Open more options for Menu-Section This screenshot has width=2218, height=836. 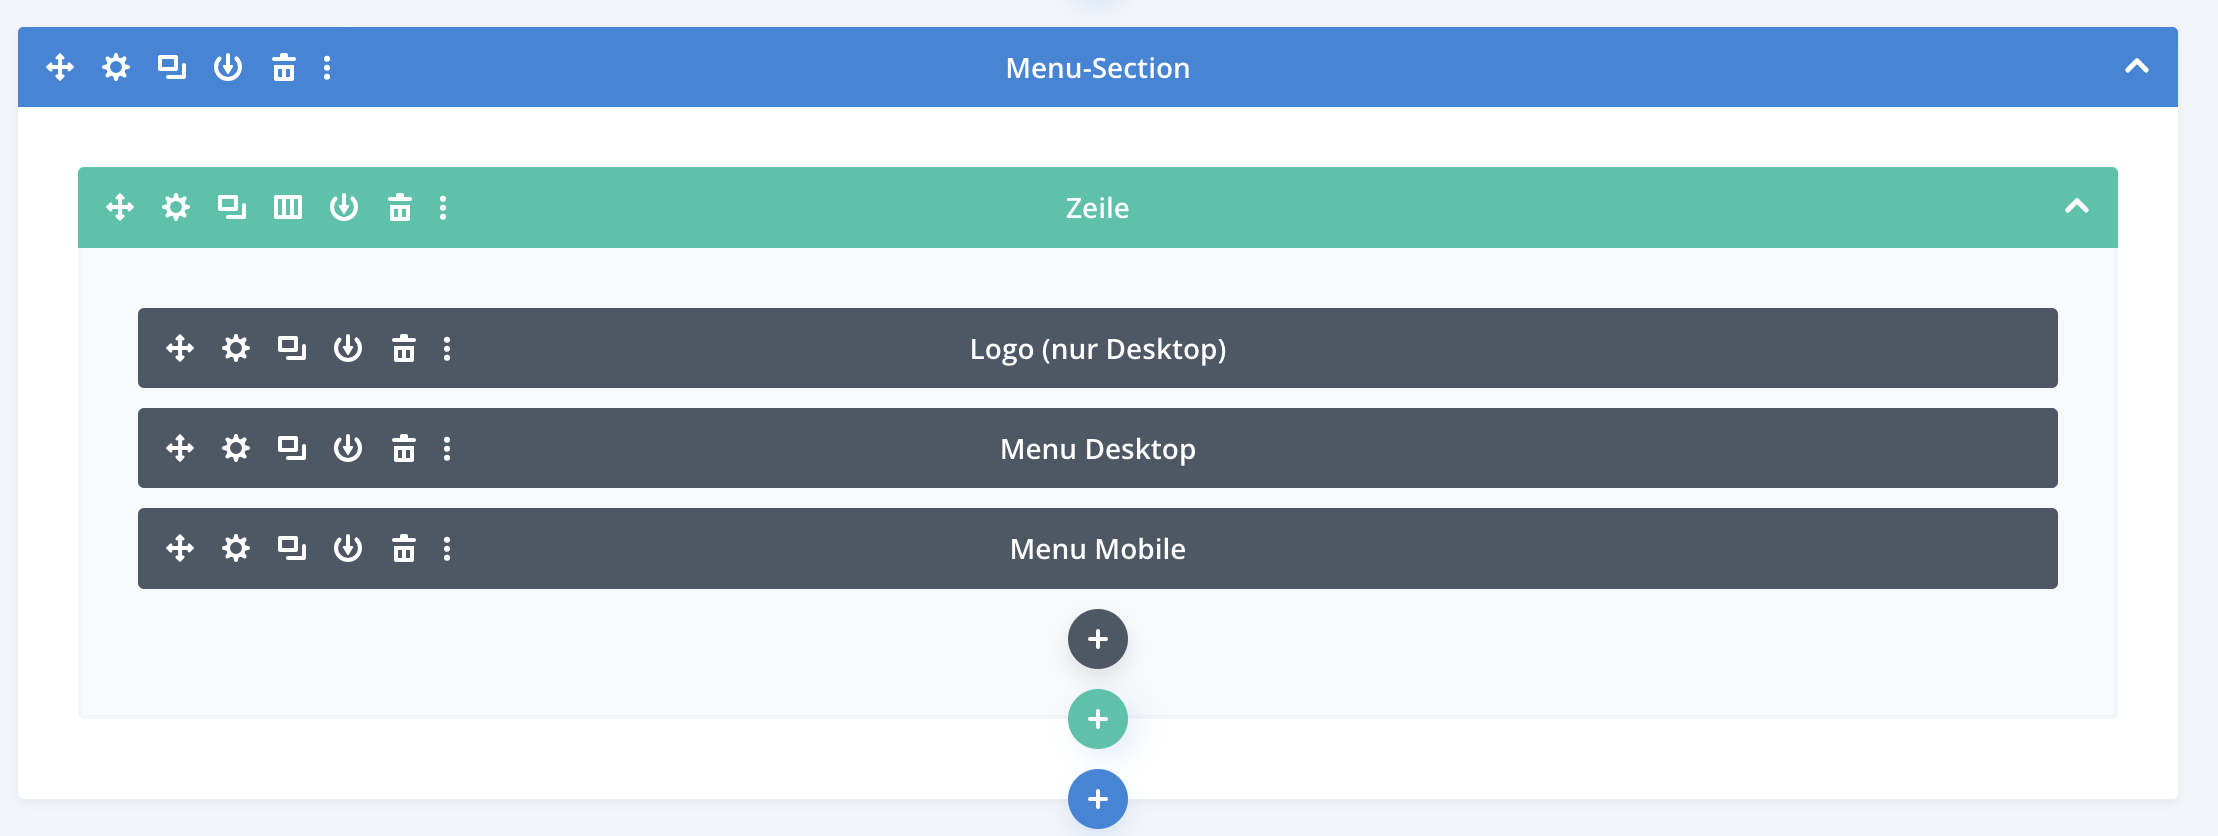(x=327, y=67)
